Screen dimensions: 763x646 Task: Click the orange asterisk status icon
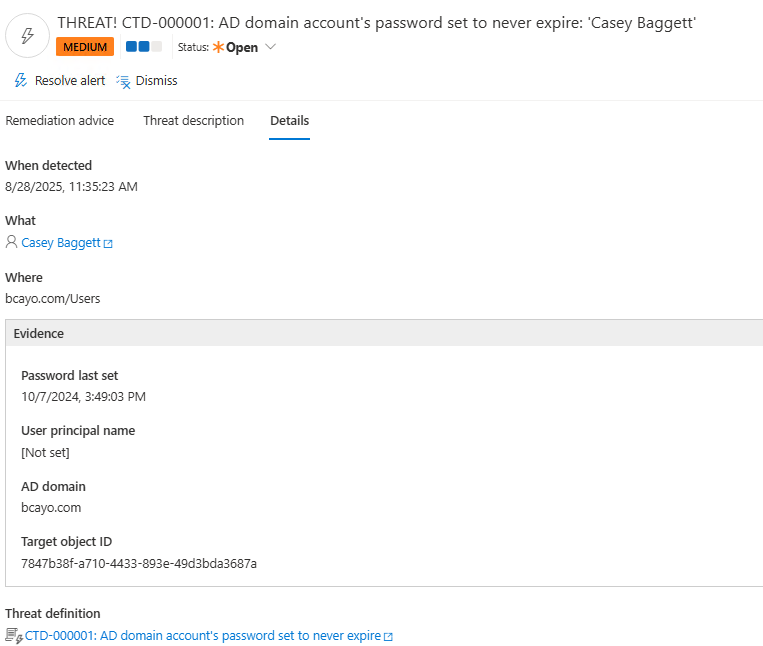[x=218, y=47]
